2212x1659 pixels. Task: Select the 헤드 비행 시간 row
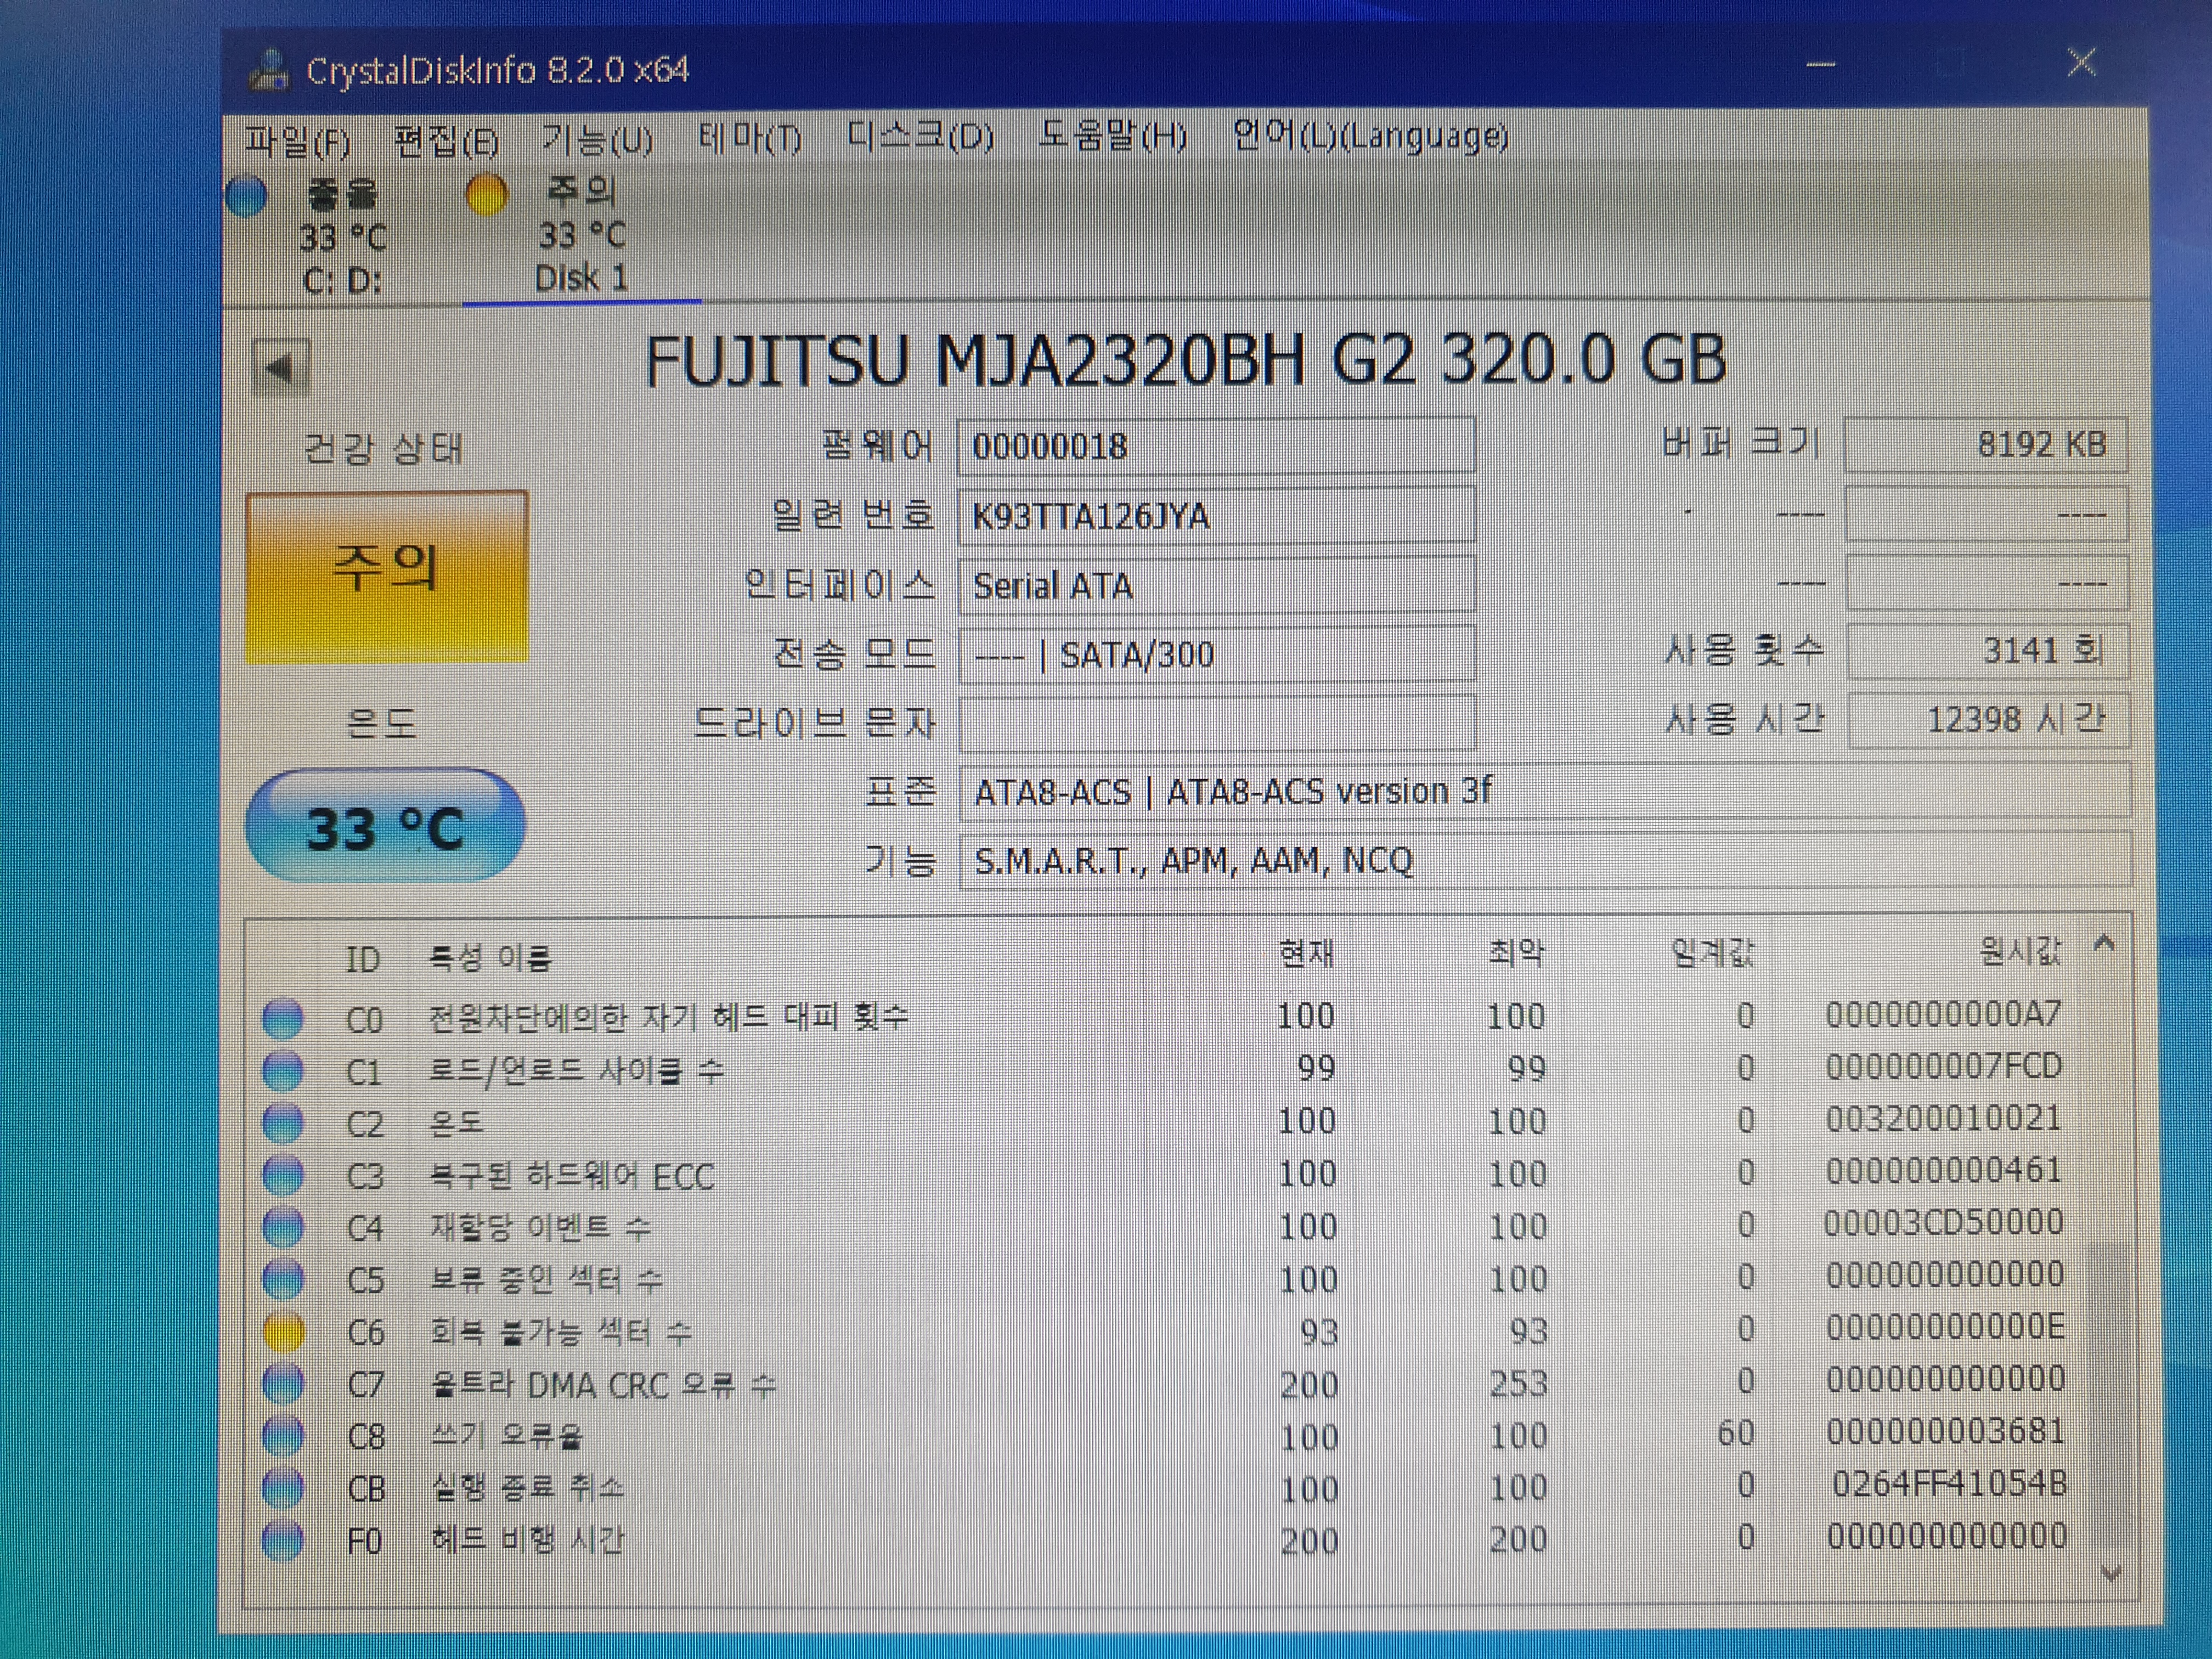tap(1165, 1540)
